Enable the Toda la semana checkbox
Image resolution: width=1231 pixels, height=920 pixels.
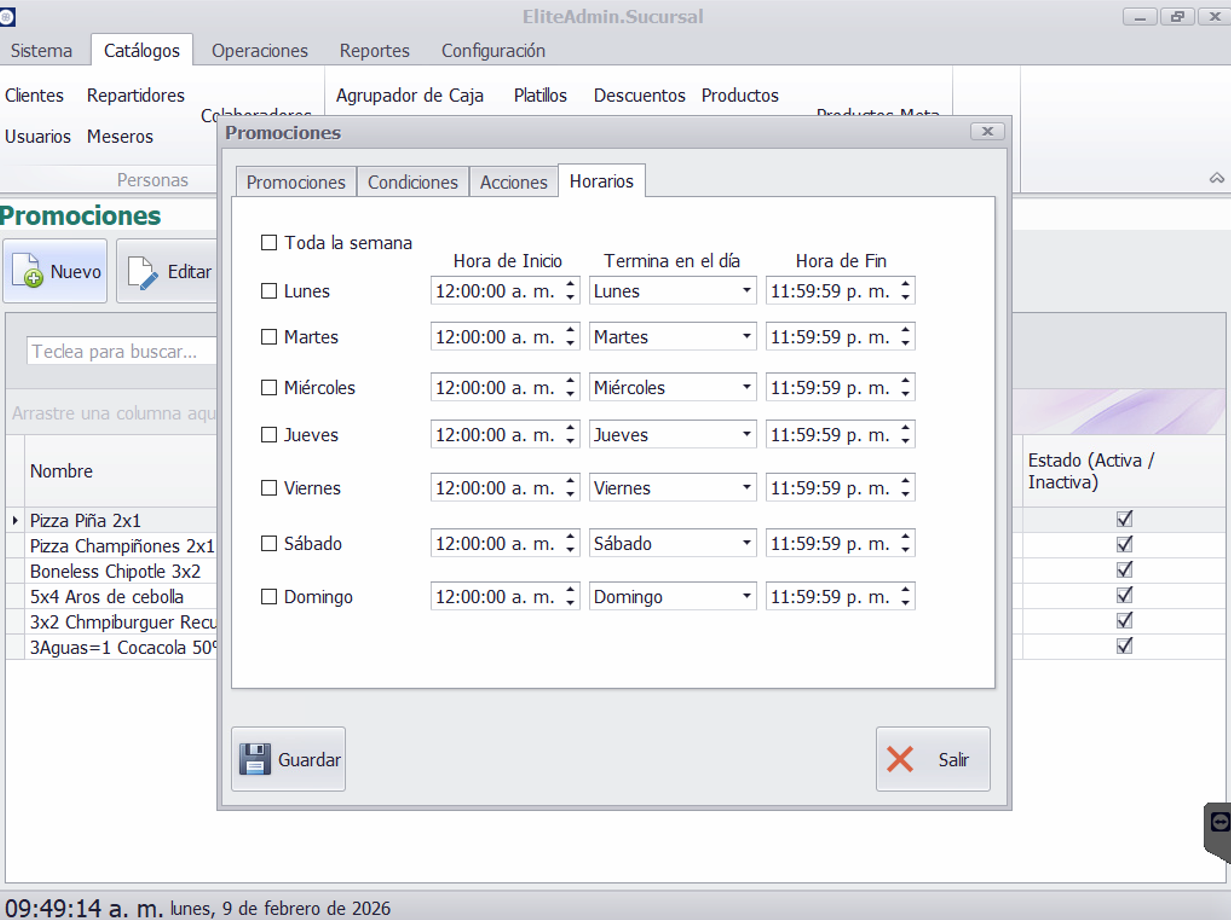pyautogui.click(x=269, y=243)
